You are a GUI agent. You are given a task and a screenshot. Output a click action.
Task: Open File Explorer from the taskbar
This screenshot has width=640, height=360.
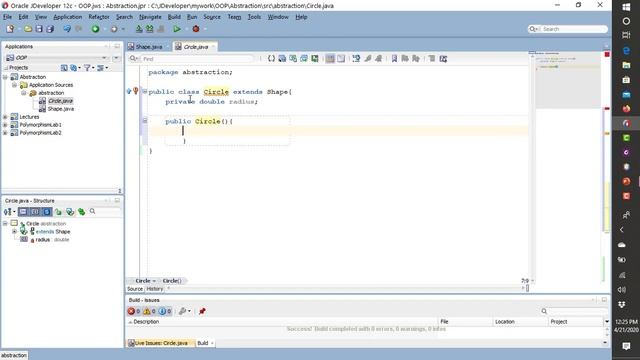click(x=626, y=65)
